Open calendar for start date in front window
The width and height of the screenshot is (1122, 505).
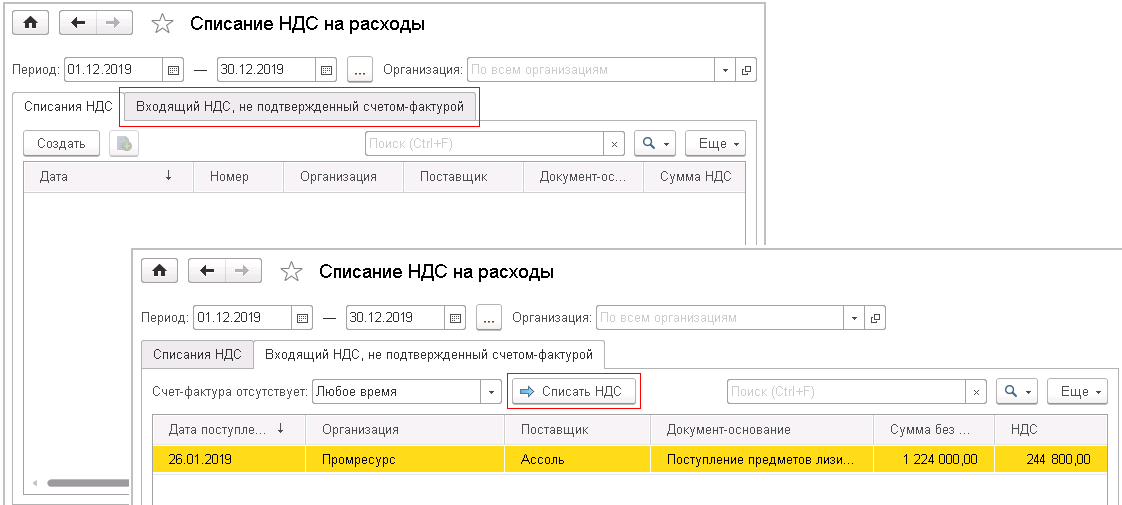pyautogui.click(x=302, y=317)
